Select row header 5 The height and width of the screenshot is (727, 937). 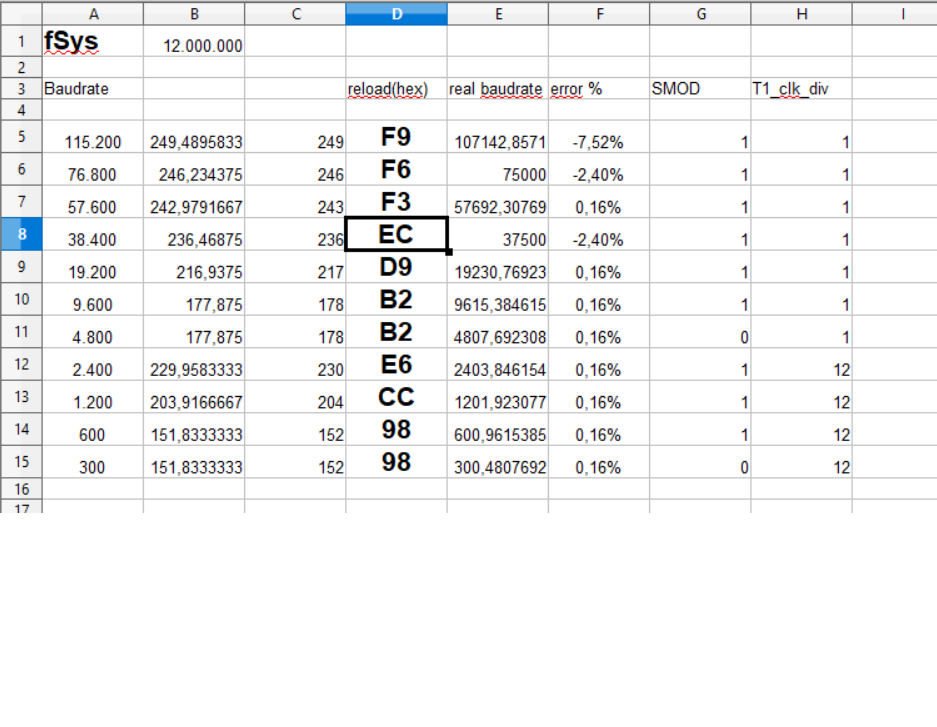(x=22, y=136)
